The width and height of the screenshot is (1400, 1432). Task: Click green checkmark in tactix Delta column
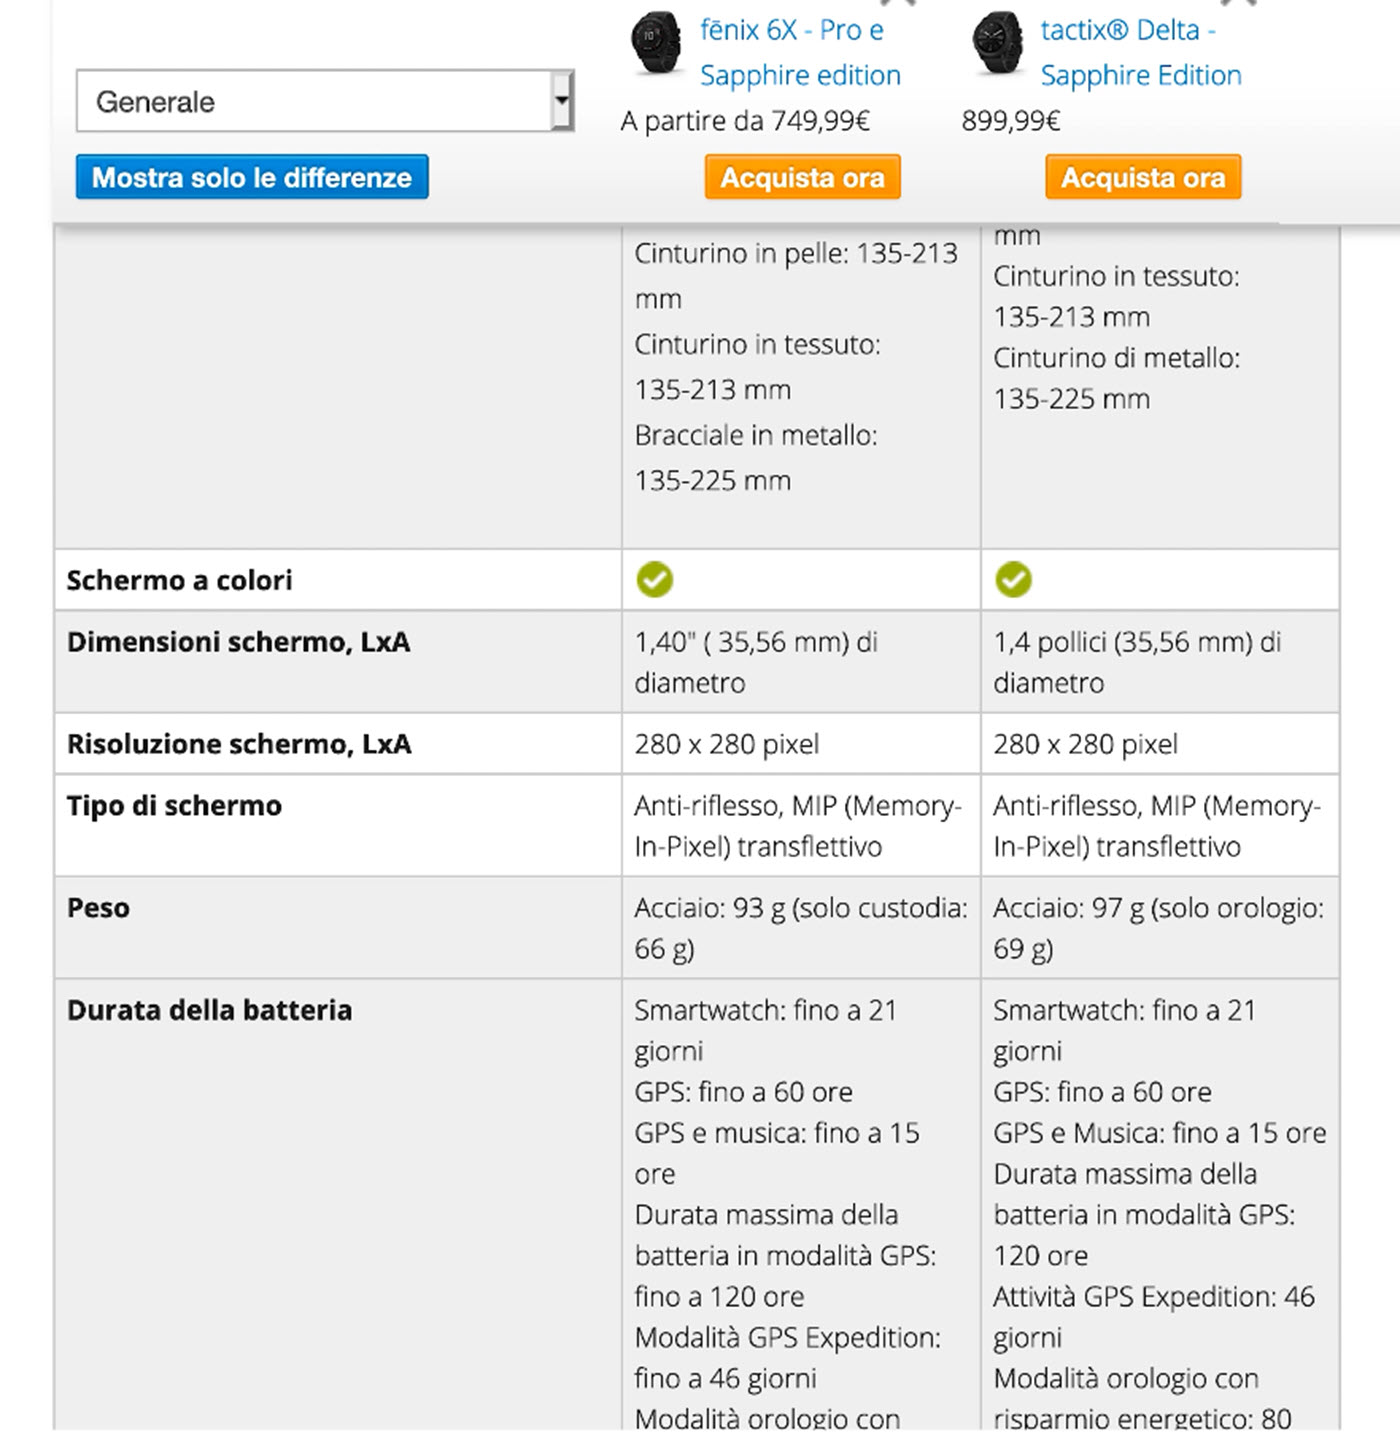[1013, 580]
